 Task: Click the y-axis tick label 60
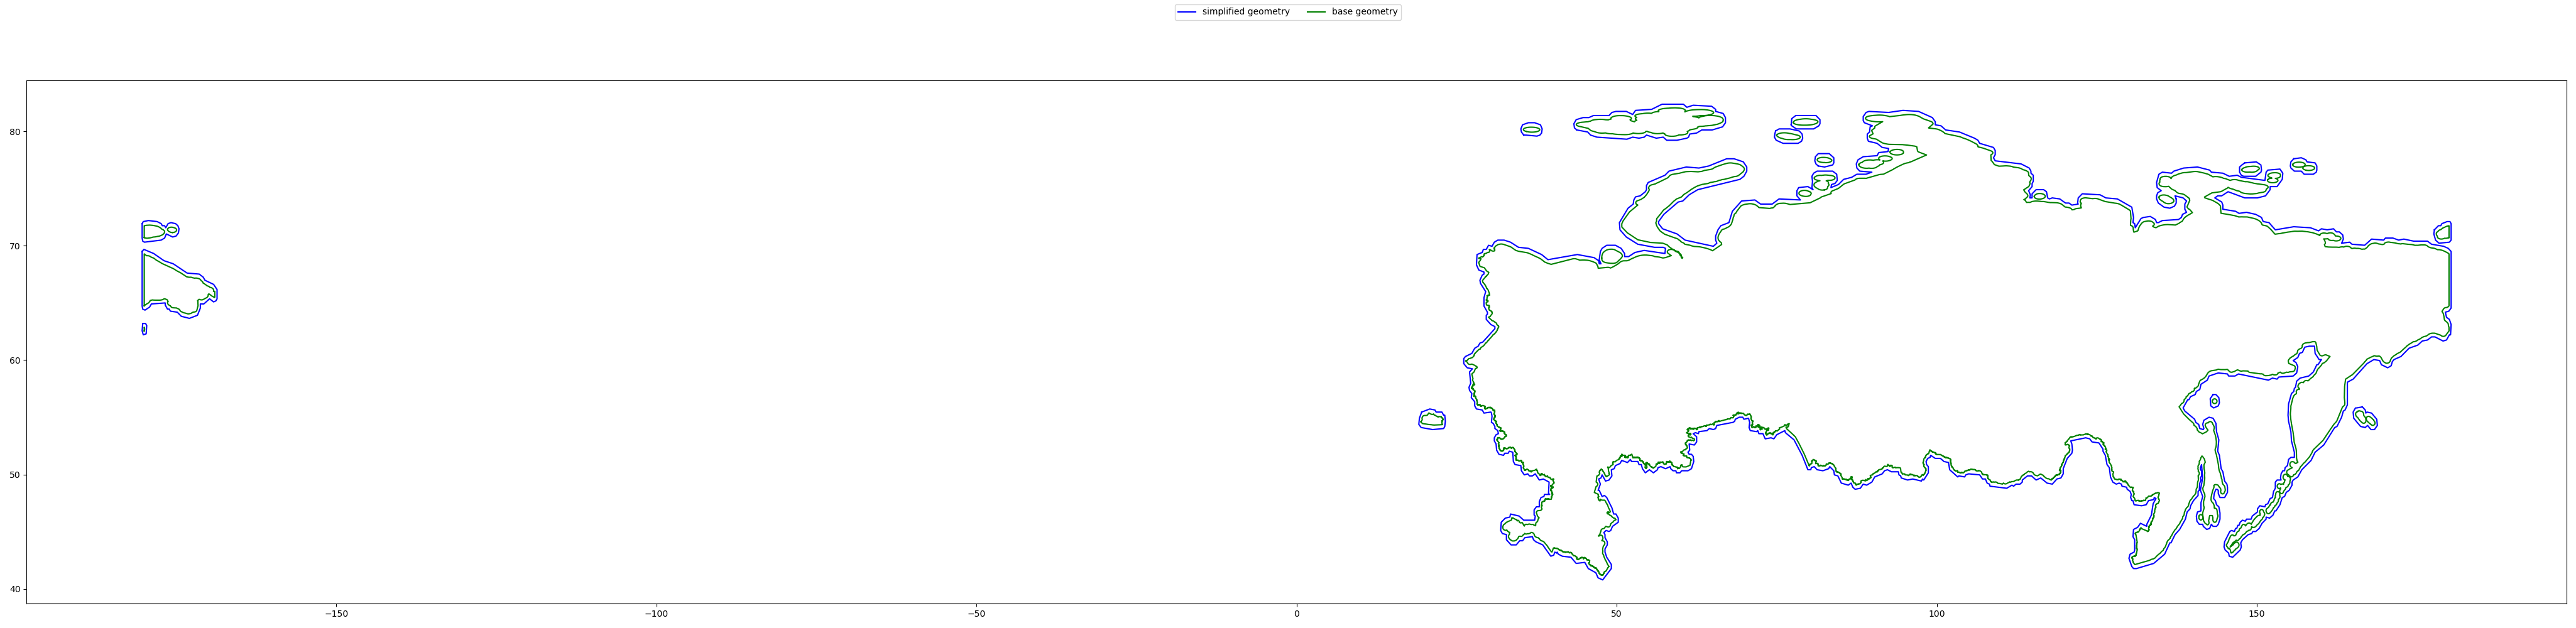pos(15,361)
